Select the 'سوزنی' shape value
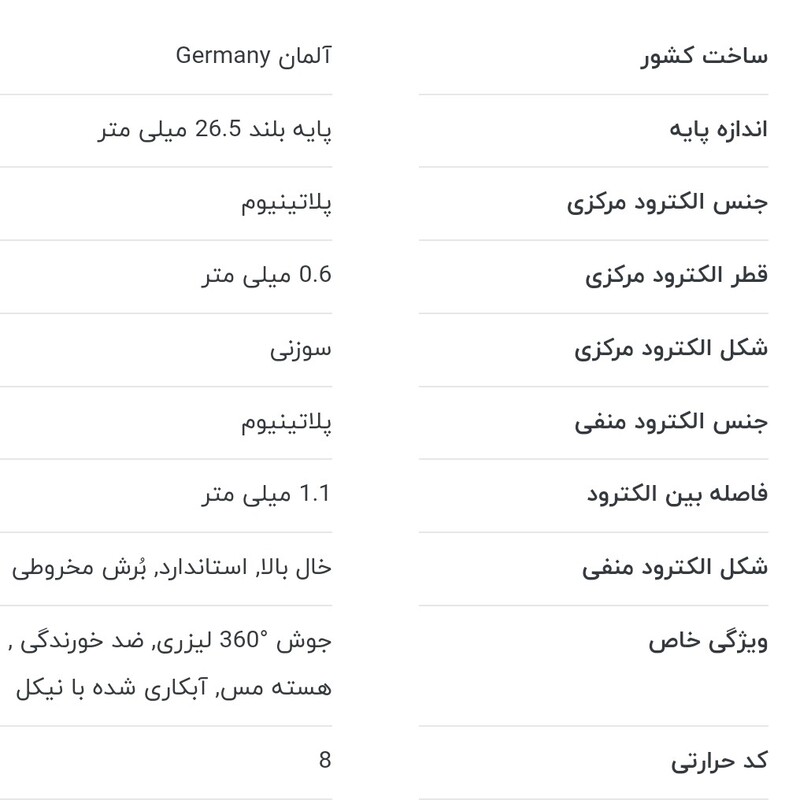Image resolution: width=800 pixels, height=800 pixels. 301,348
